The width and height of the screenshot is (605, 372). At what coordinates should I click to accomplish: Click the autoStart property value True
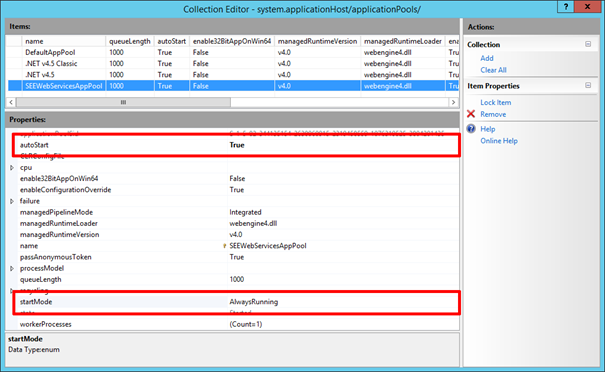tap(237, 145)
